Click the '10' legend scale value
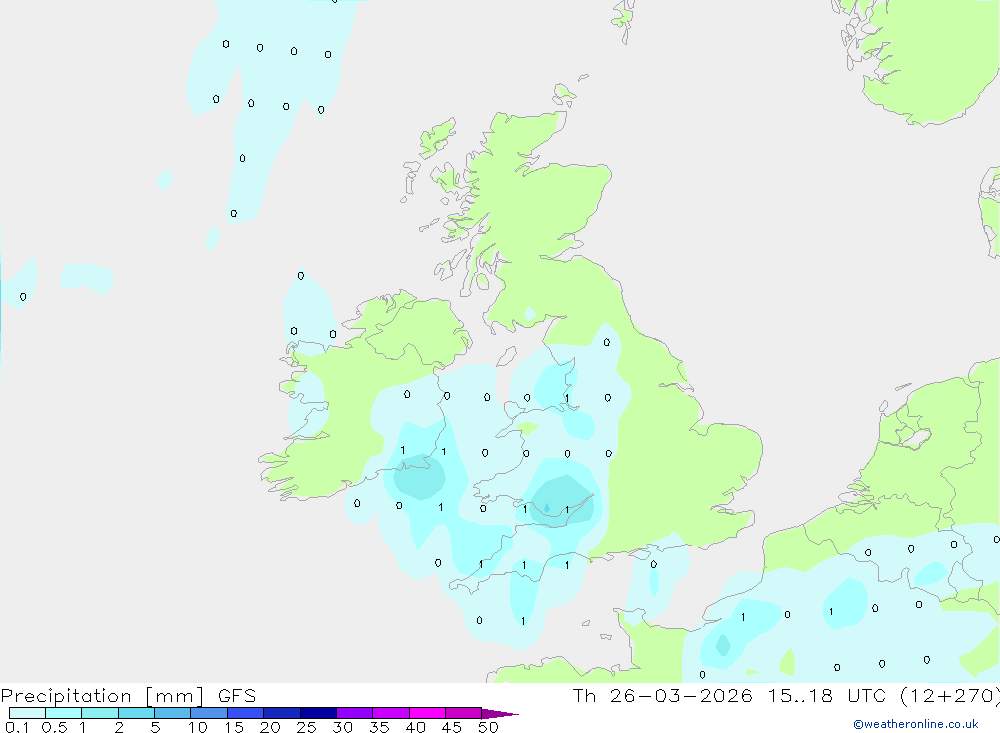The width and height of the screenshot is (1000, 733). [x=198, y=727]
